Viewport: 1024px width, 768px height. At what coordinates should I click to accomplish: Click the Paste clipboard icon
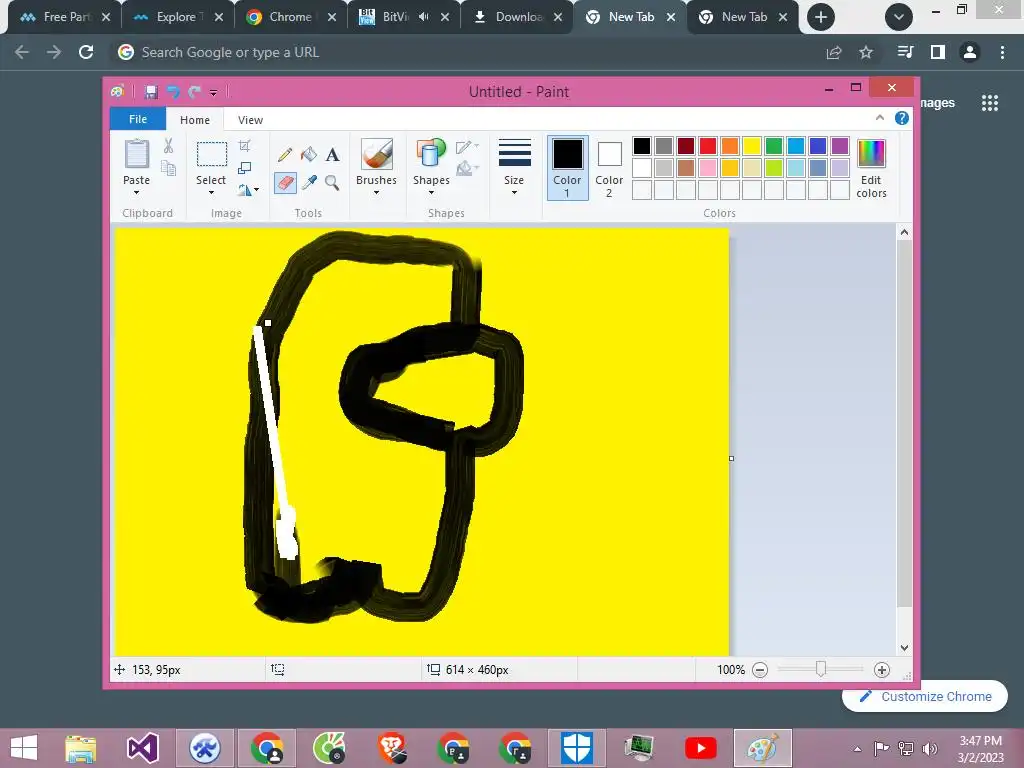pyautogui.click(x=136, y=154)
